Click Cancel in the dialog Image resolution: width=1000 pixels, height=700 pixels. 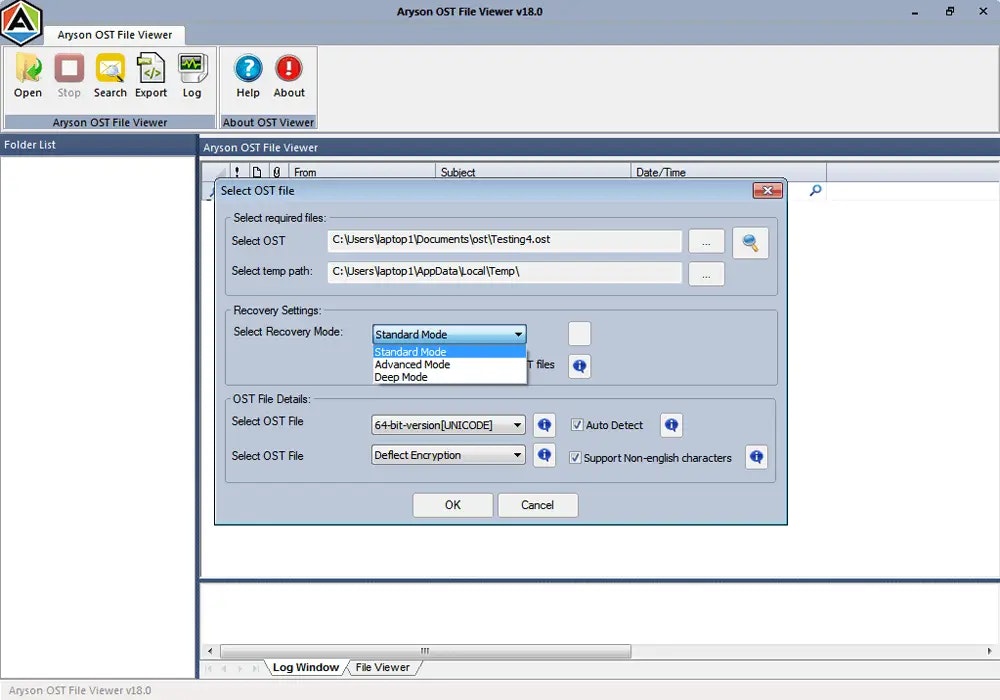coord(537,505)
